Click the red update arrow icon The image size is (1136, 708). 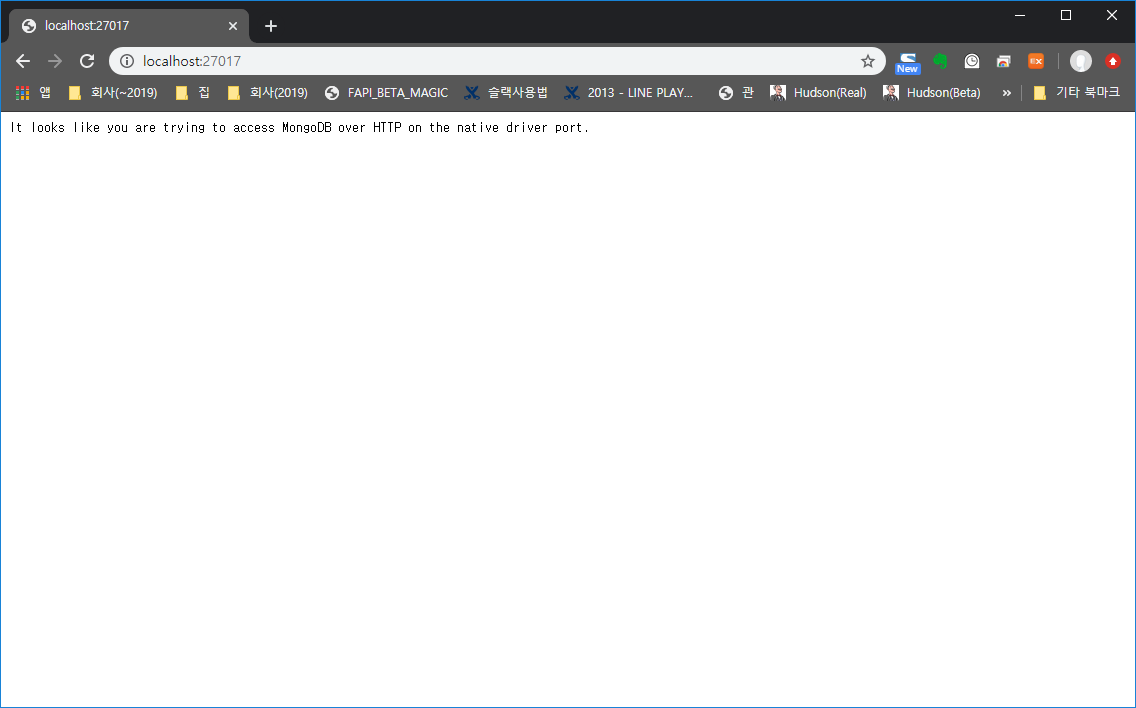pos(1113,61)
